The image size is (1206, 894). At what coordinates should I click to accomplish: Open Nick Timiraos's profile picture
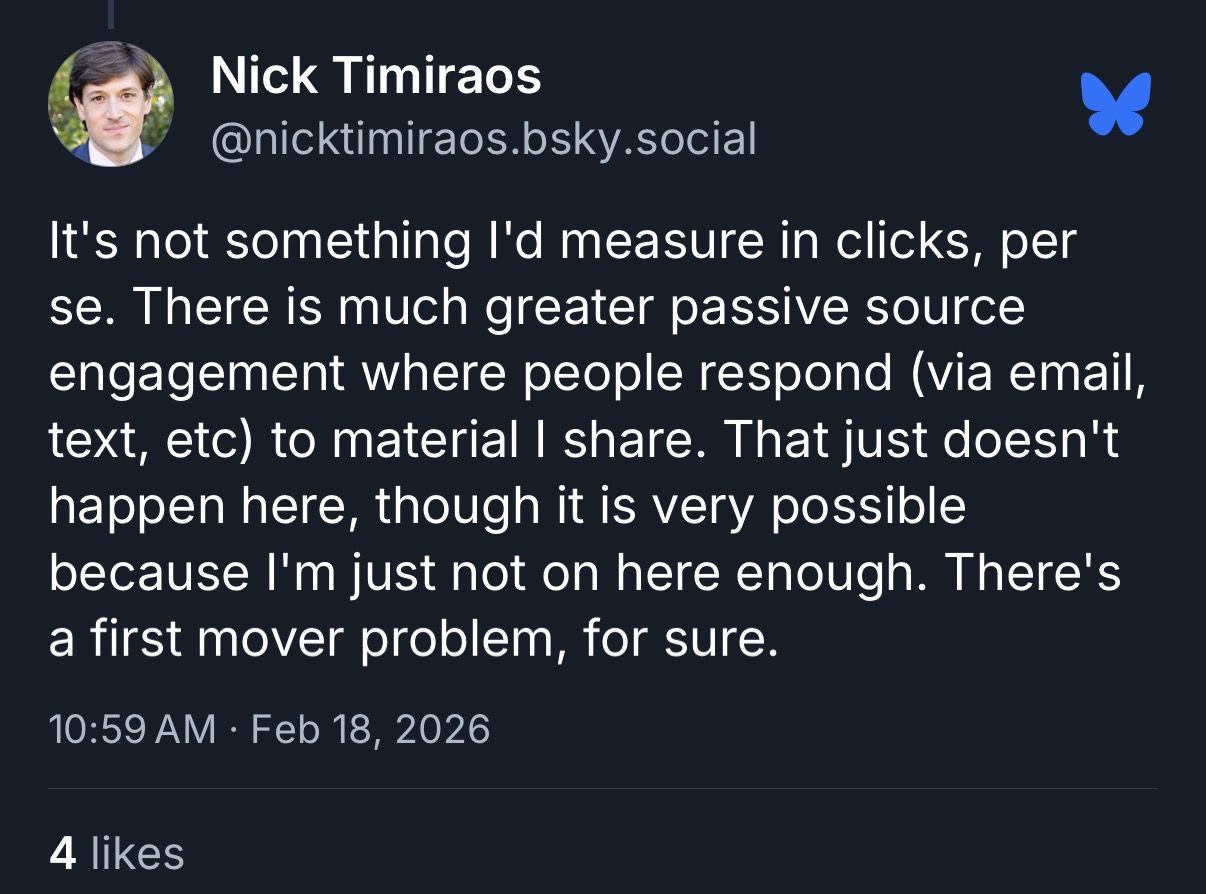[x=110, y=103]
